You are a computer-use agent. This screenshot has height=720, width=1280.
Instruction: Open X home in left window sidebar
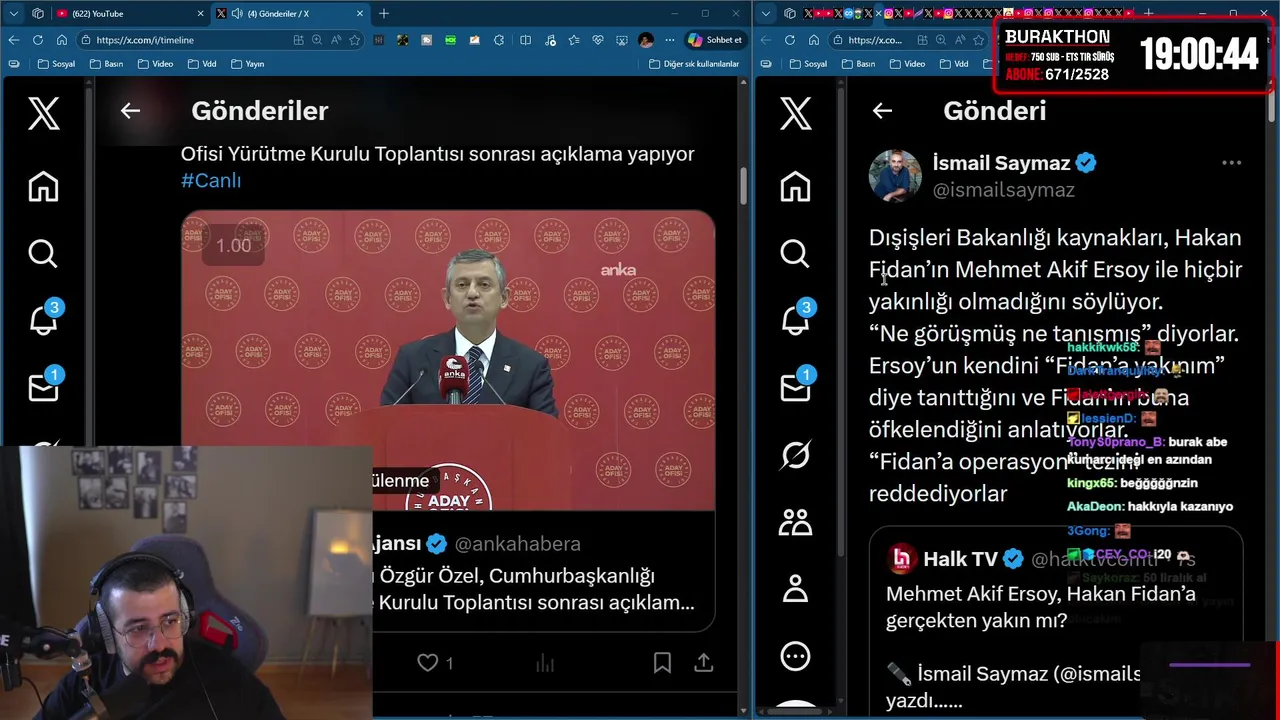click(43, 187)
